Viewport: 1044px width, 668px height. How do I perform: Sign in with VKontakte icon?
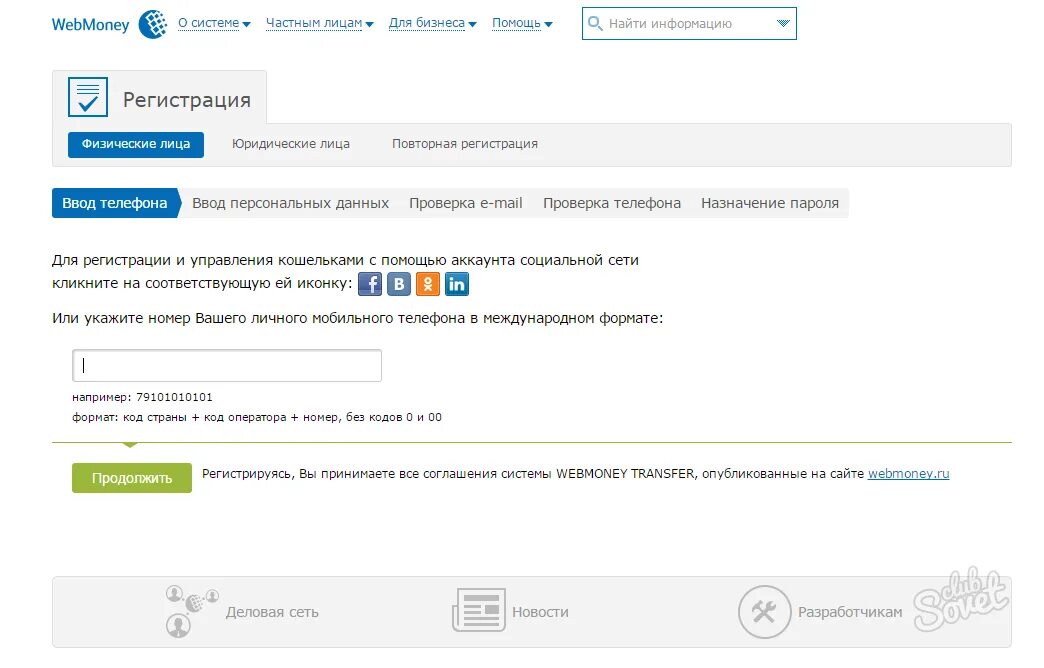click(x=399, y=284)
